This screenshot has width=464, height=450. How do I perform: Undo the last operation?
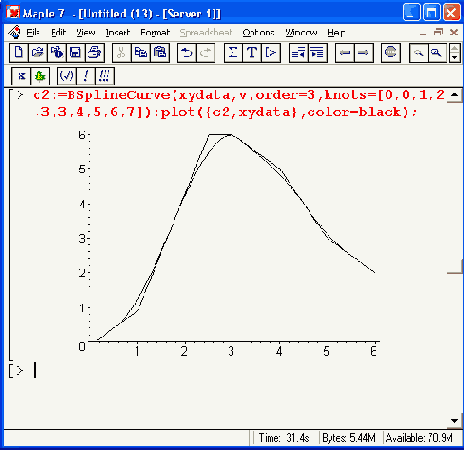tap(187, 53)
